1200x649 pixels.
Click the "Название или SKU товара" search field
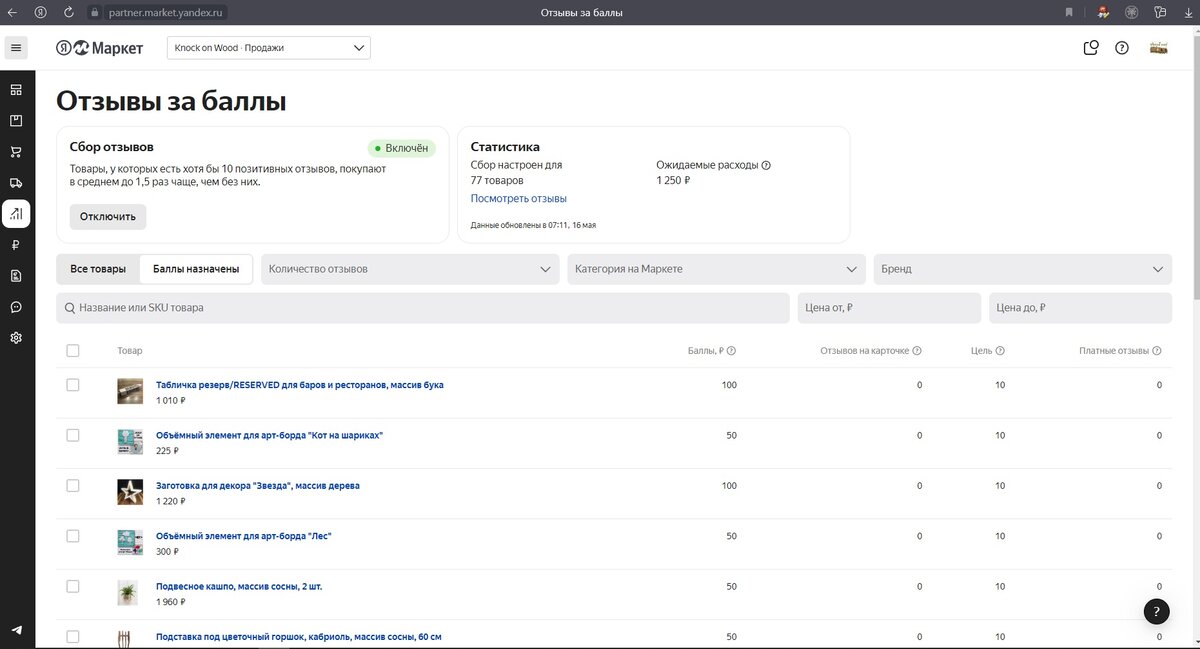point(423,308)
